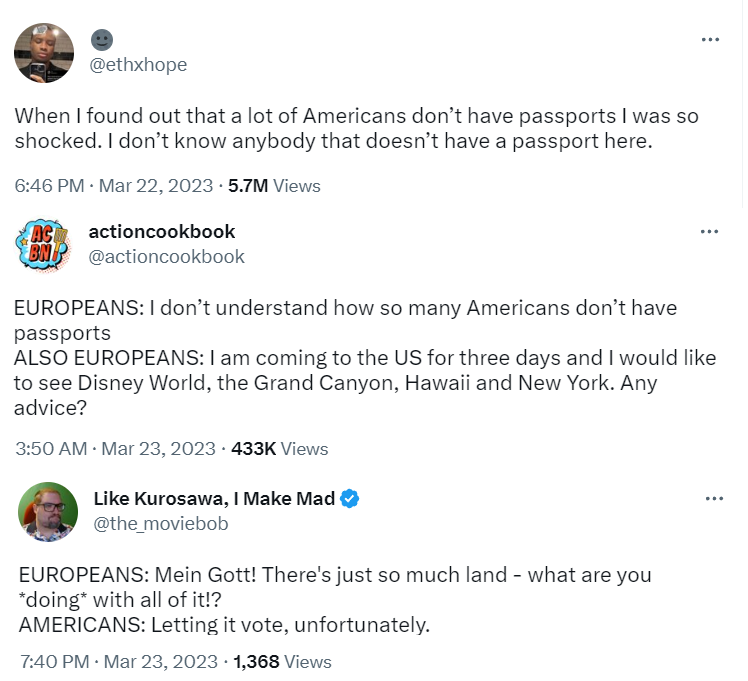The width and height of the screenshot is (748, 681).
Task: View the 433K Views count
Action: coord(279,449)
